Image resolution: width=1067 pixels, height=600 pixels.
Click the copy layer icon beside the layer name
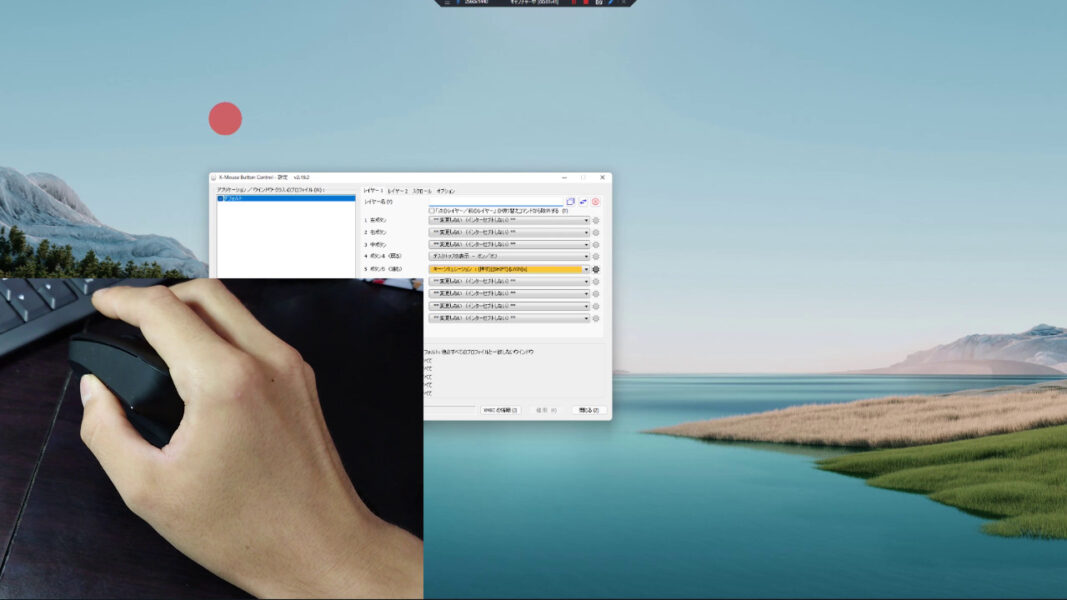[570, 201]
